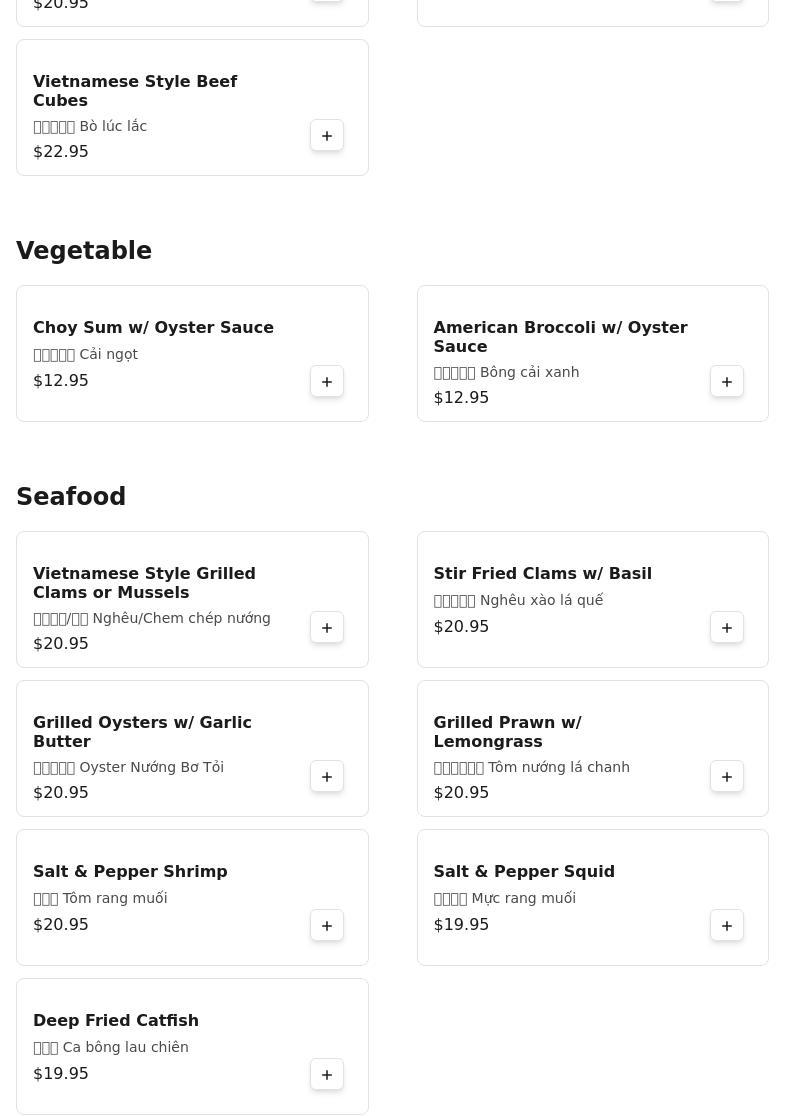
Task: Select the Choy Sum w/ Oyster Sauce title
Action: pyautogui.click(x=153, y=328)
